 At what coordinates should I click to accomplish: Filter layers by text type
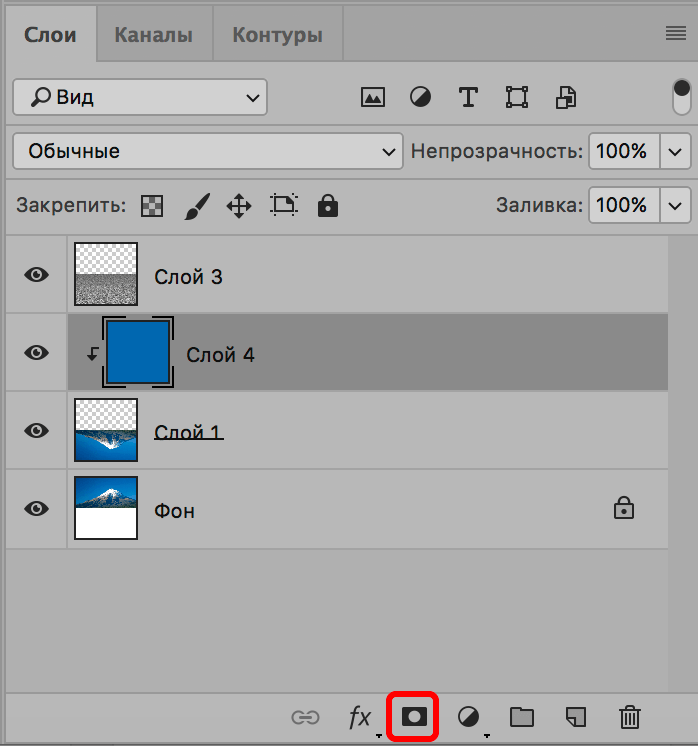point(468,97)
